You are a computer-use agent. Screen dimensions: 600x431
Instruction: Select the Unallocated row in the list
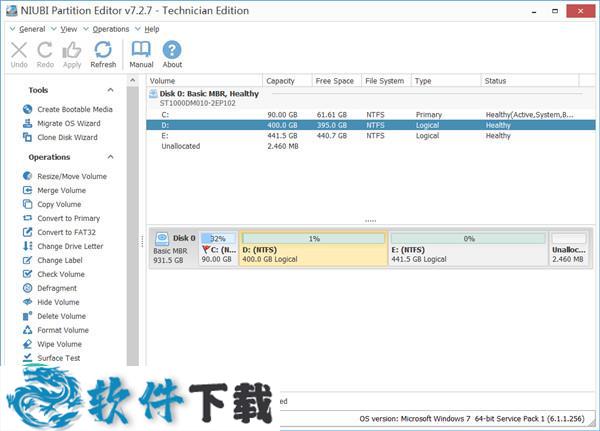370,146
